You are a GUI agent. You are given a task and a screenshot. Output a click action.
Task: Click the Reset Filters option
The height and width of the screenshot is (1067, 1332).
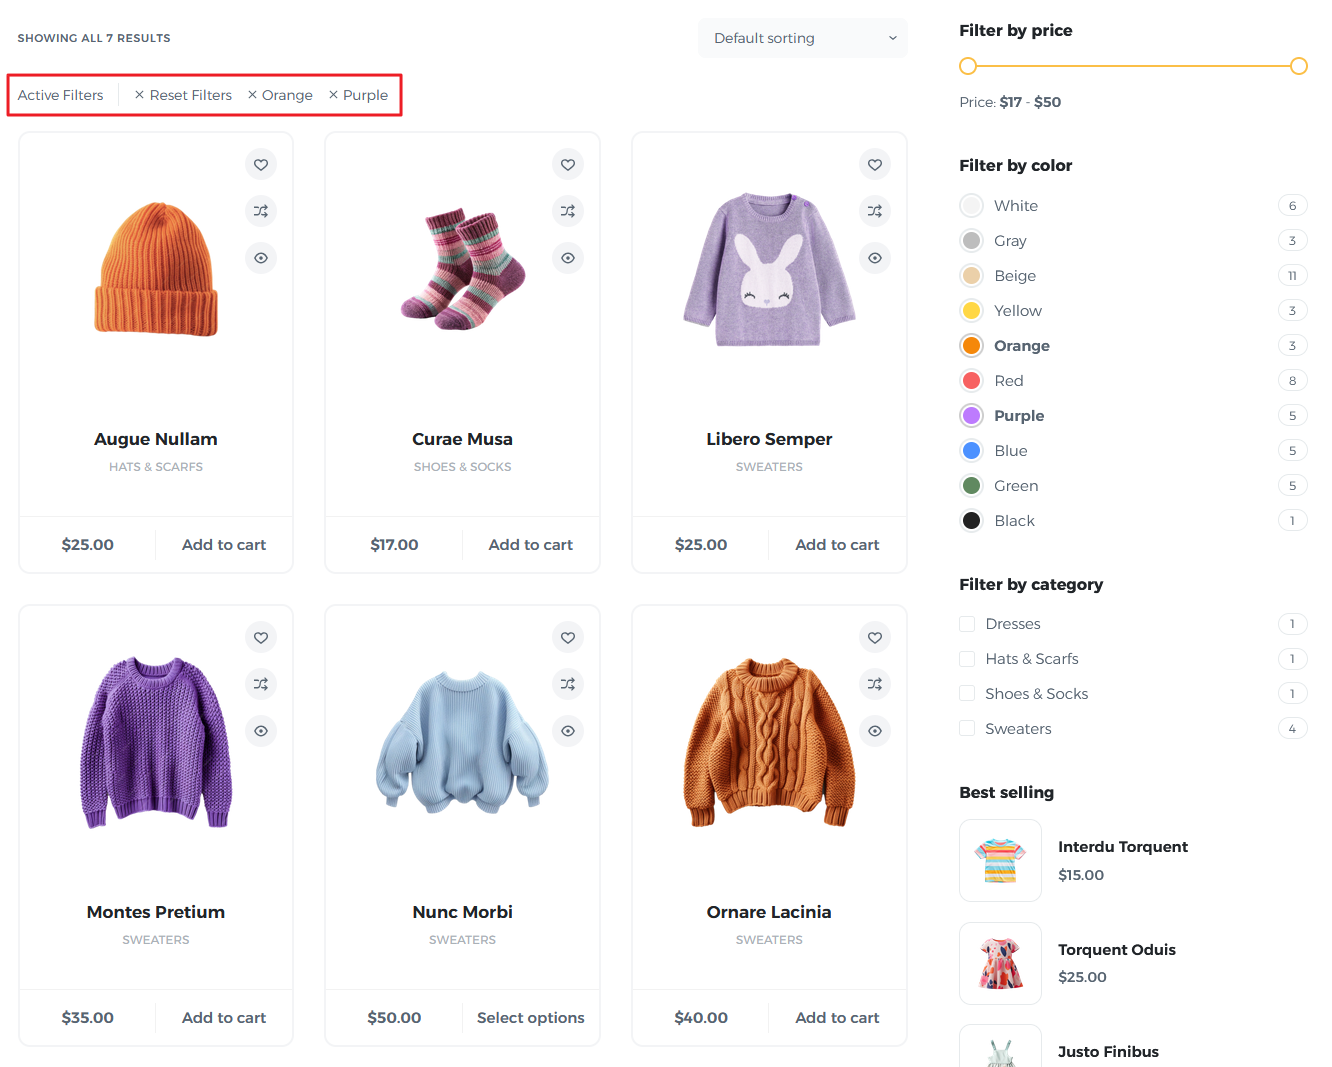pos(183,94)
